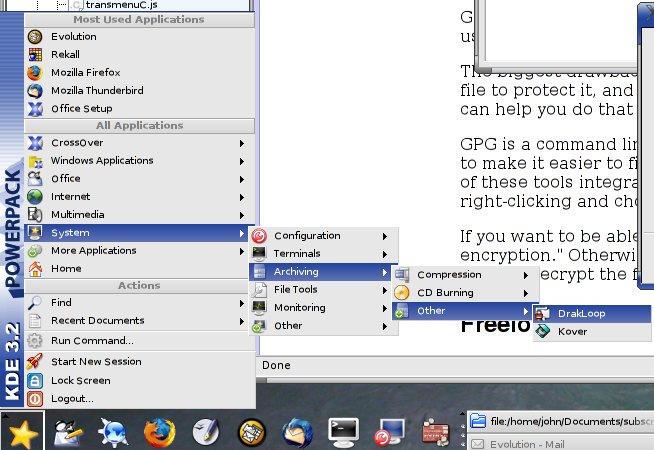The height and width of the screenshot is (450, 654).
Task: Expand the Recent Documents submenu arrow
Action: [242, 322]
